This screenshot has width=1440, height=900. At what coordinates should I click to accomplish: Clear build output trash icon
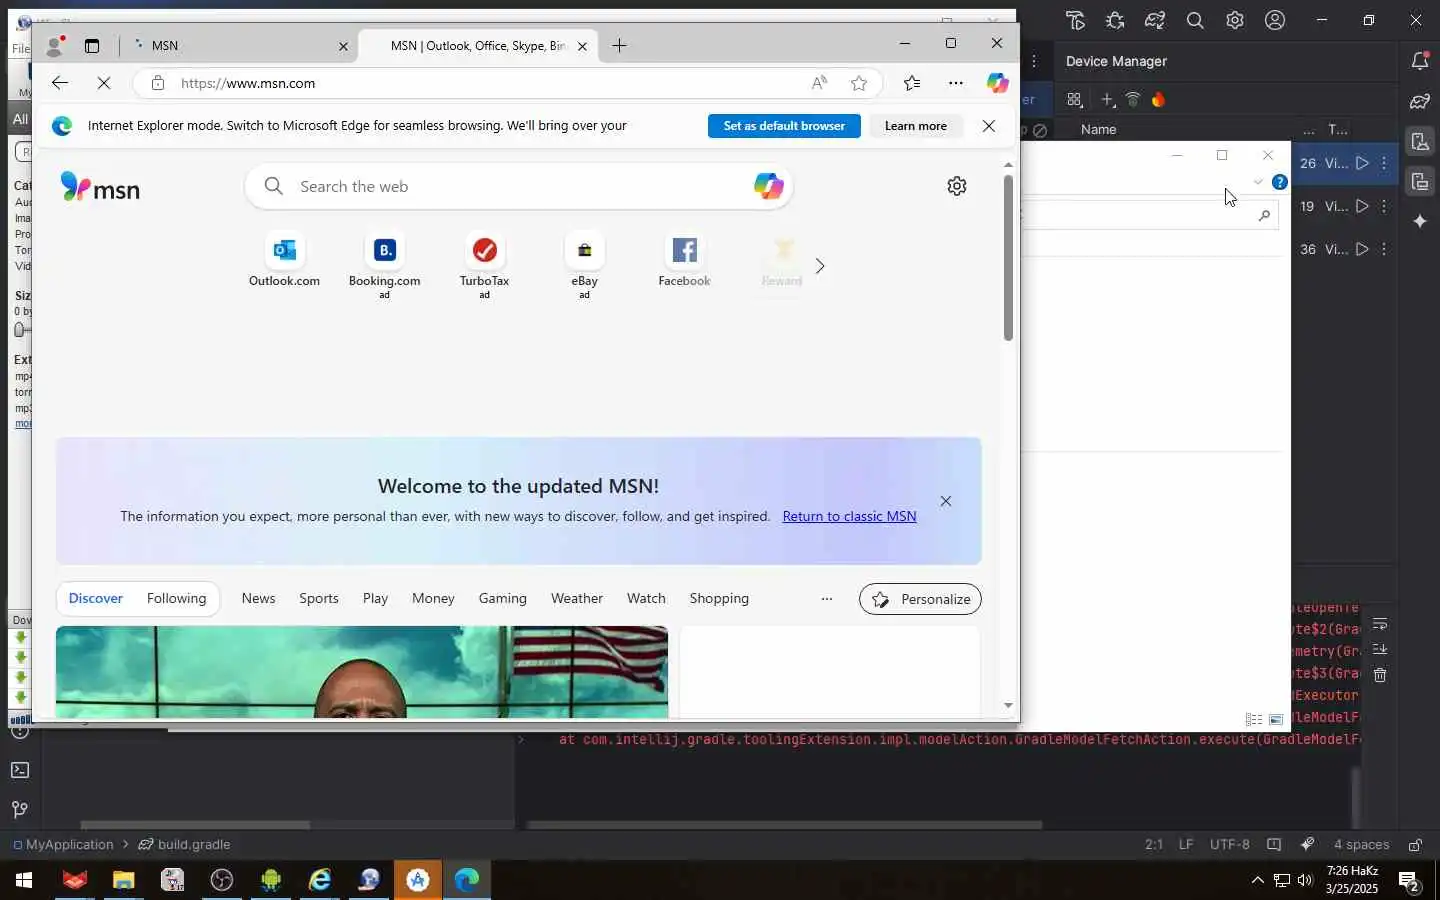tap(1380, 675)
